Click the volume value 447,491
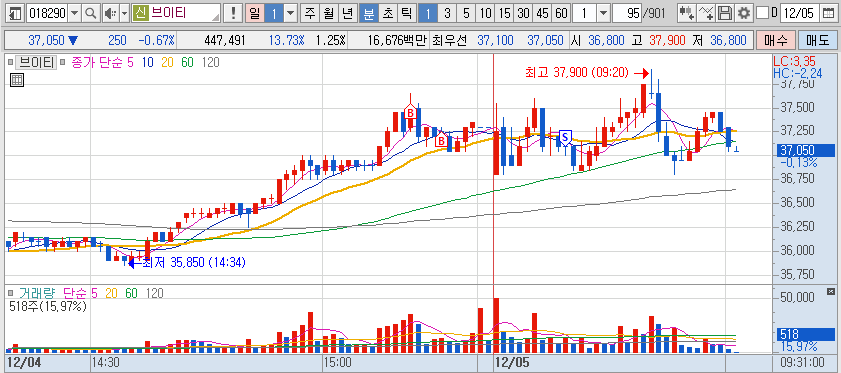The width and height of the screenshot is (841, 373). point(225,40)
